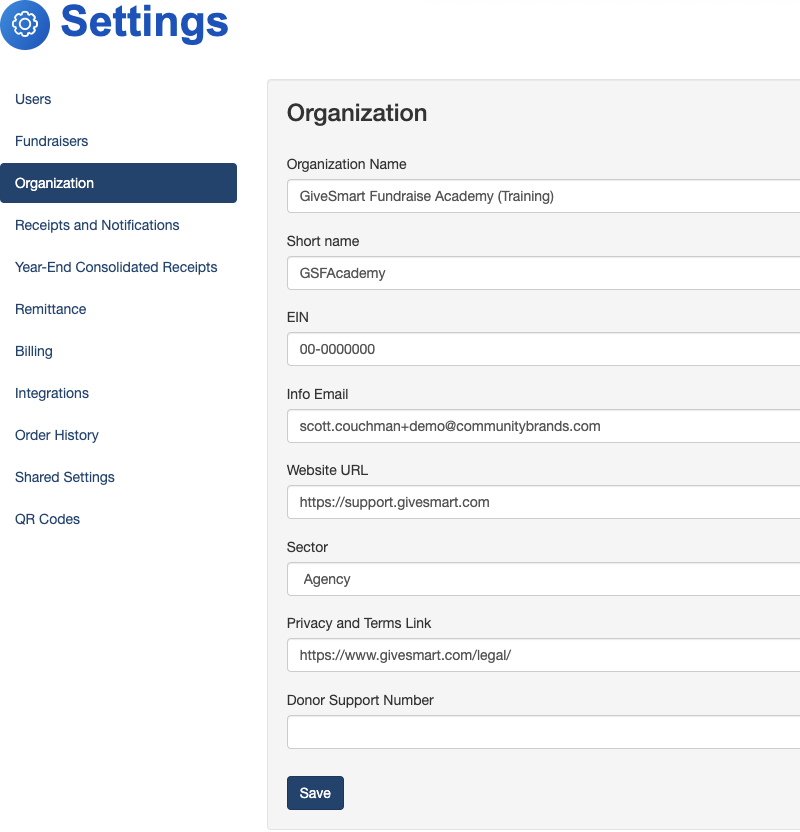Click the "Donor Support Number" label

tap(360, 700)
